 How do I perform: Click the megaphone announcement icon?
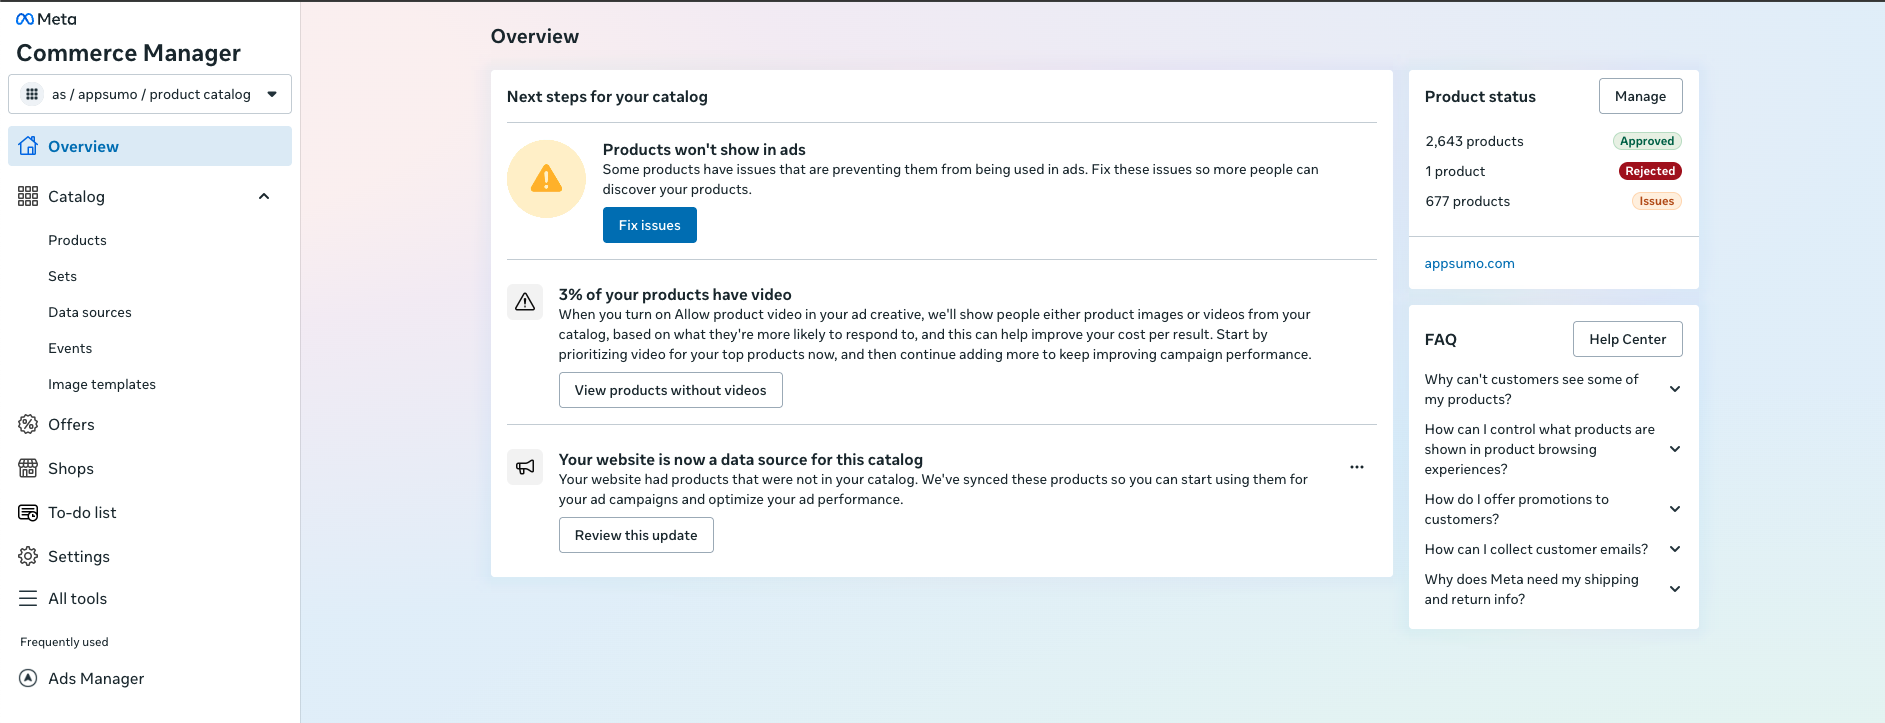[x=525, y=467]
